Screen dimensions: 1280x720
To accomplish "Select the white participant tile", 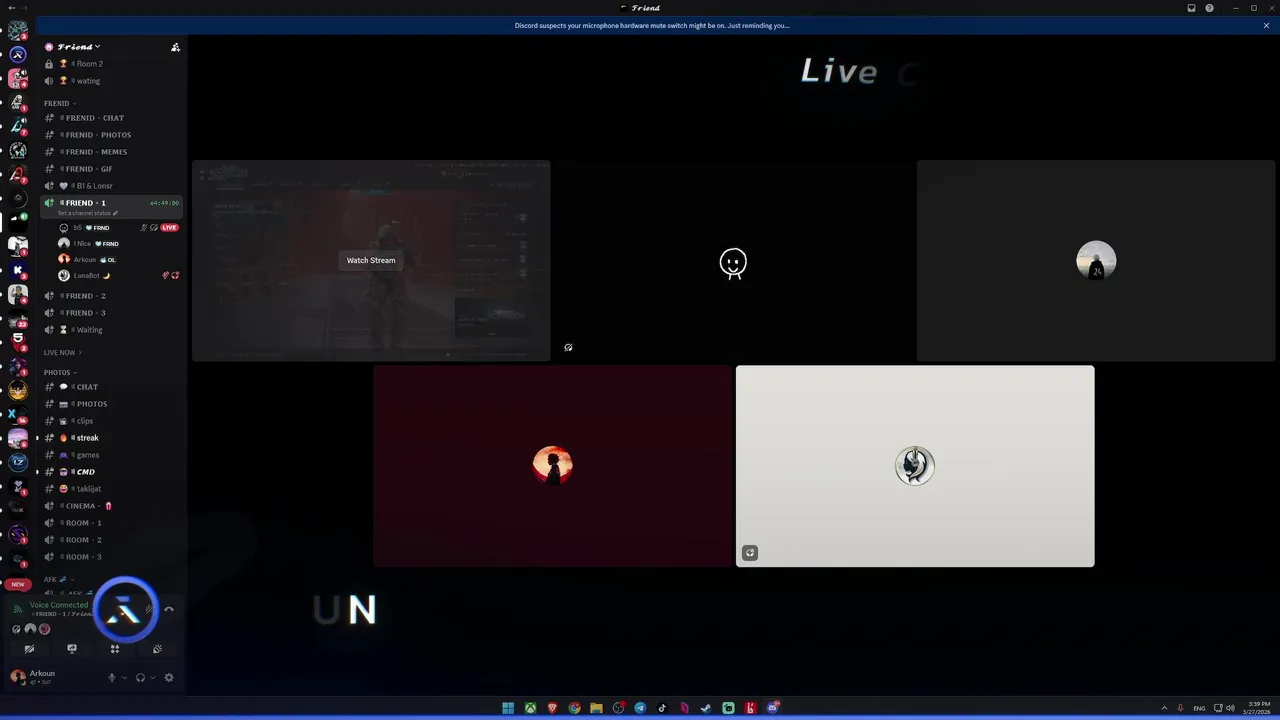I will coord(915,466).
